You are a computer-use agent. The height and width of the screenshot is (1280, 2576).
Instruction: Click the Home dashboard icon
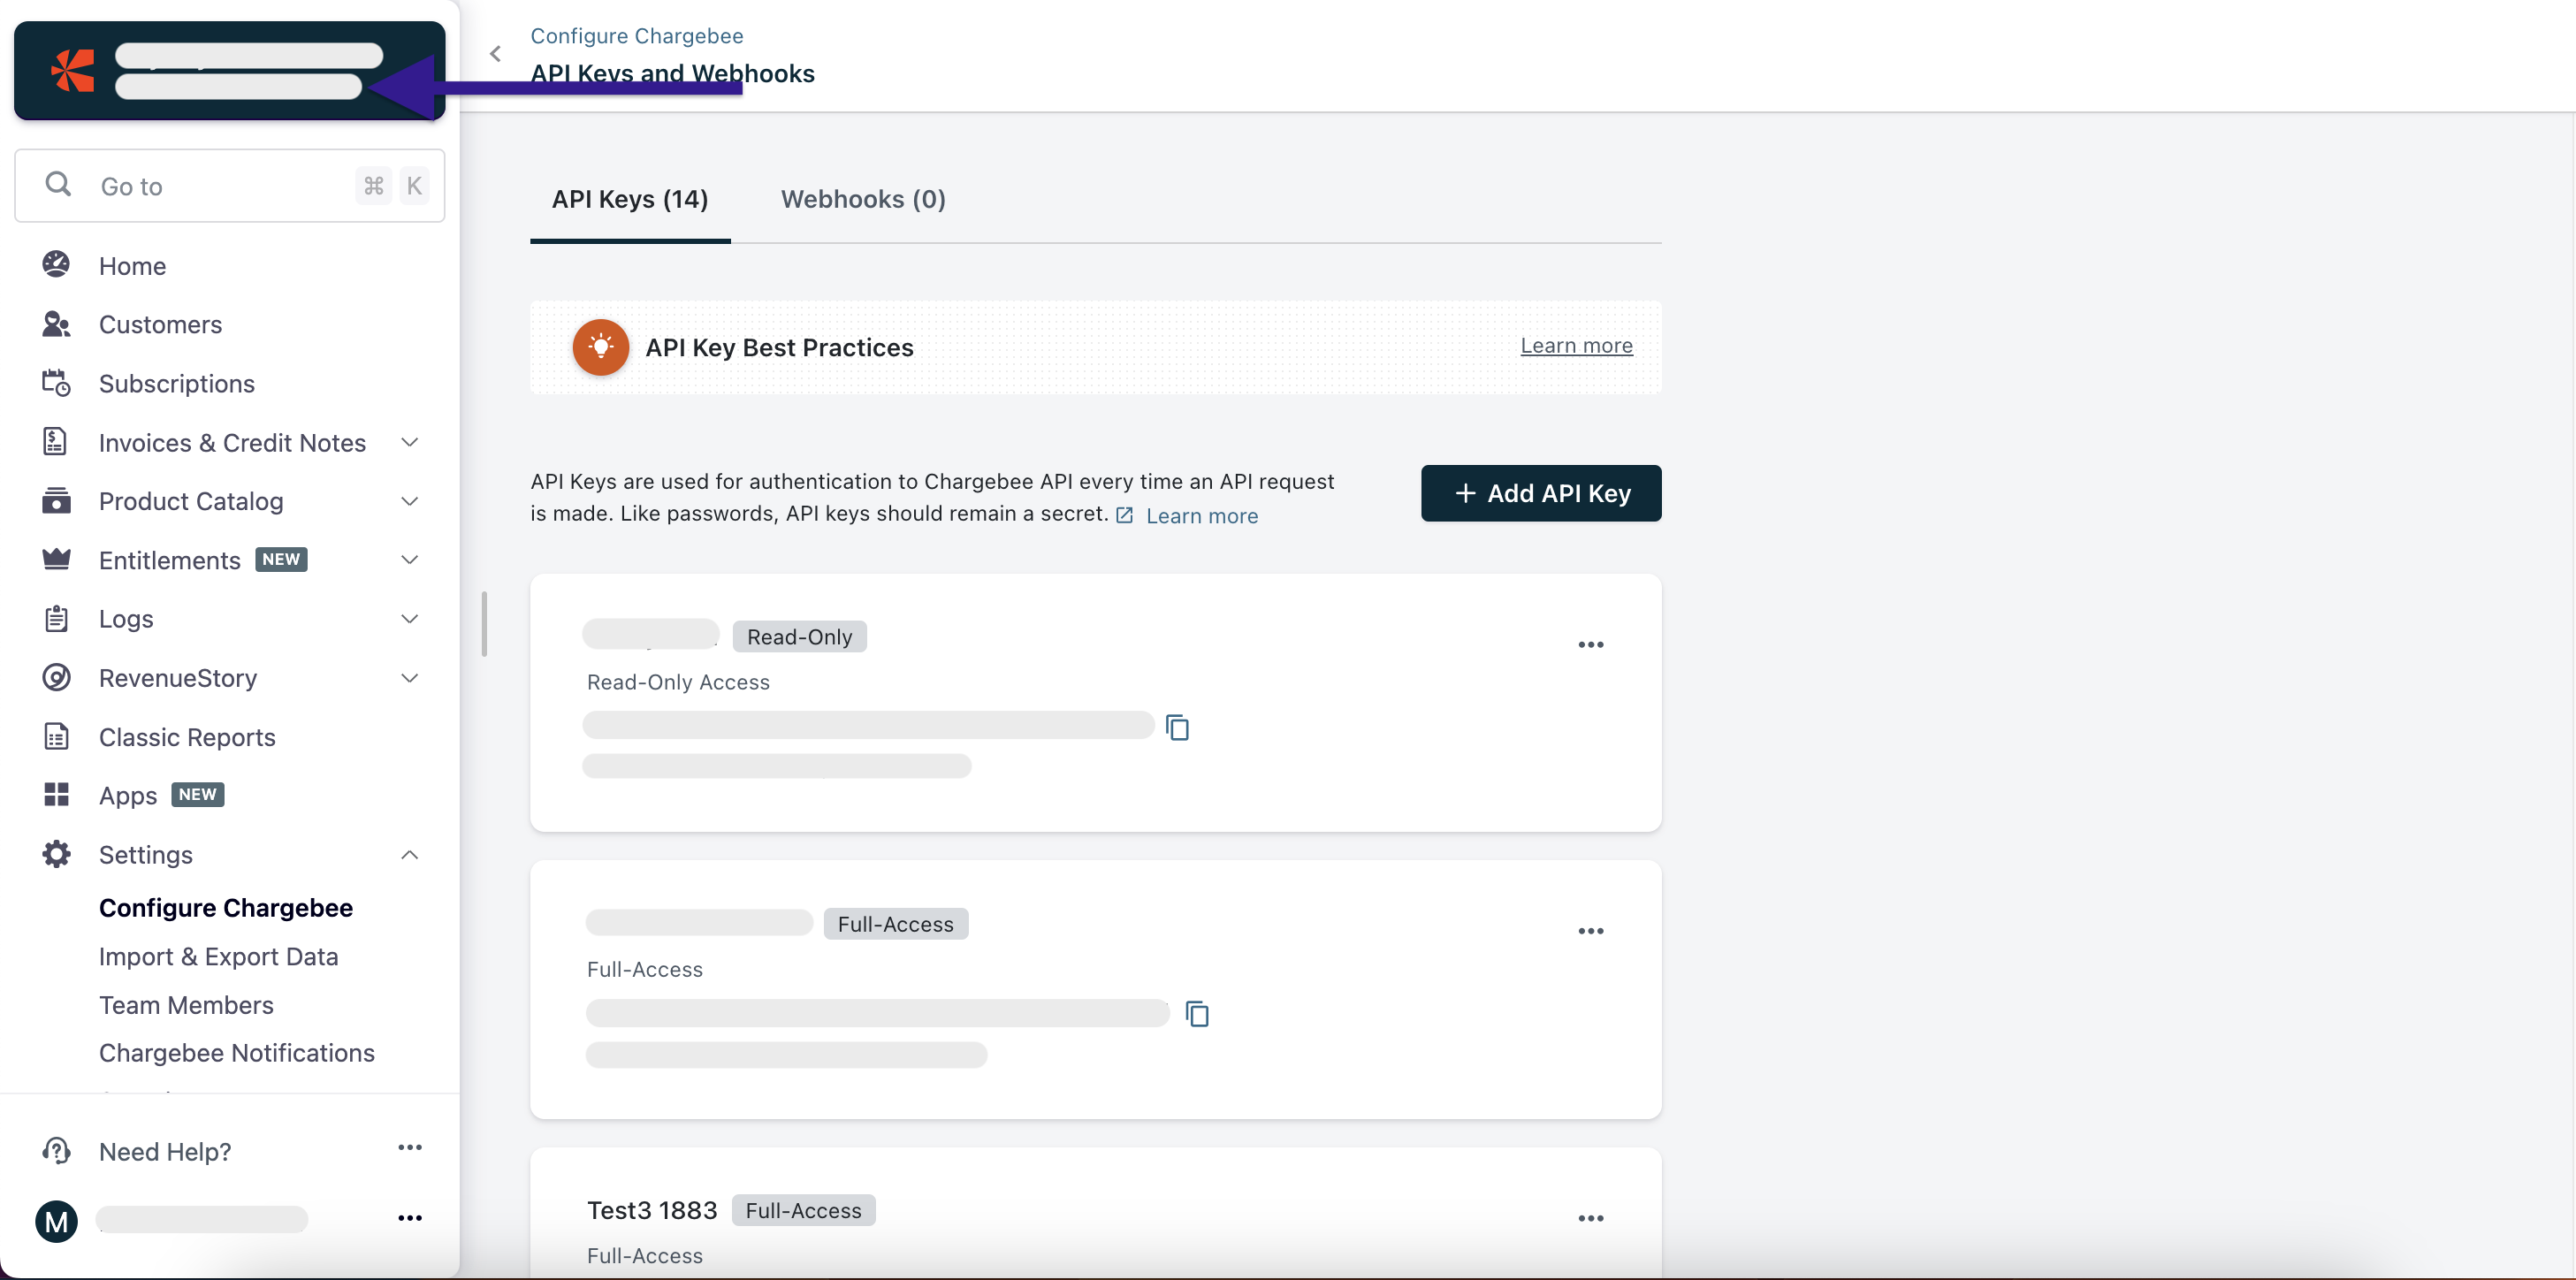tap(56, 265)
